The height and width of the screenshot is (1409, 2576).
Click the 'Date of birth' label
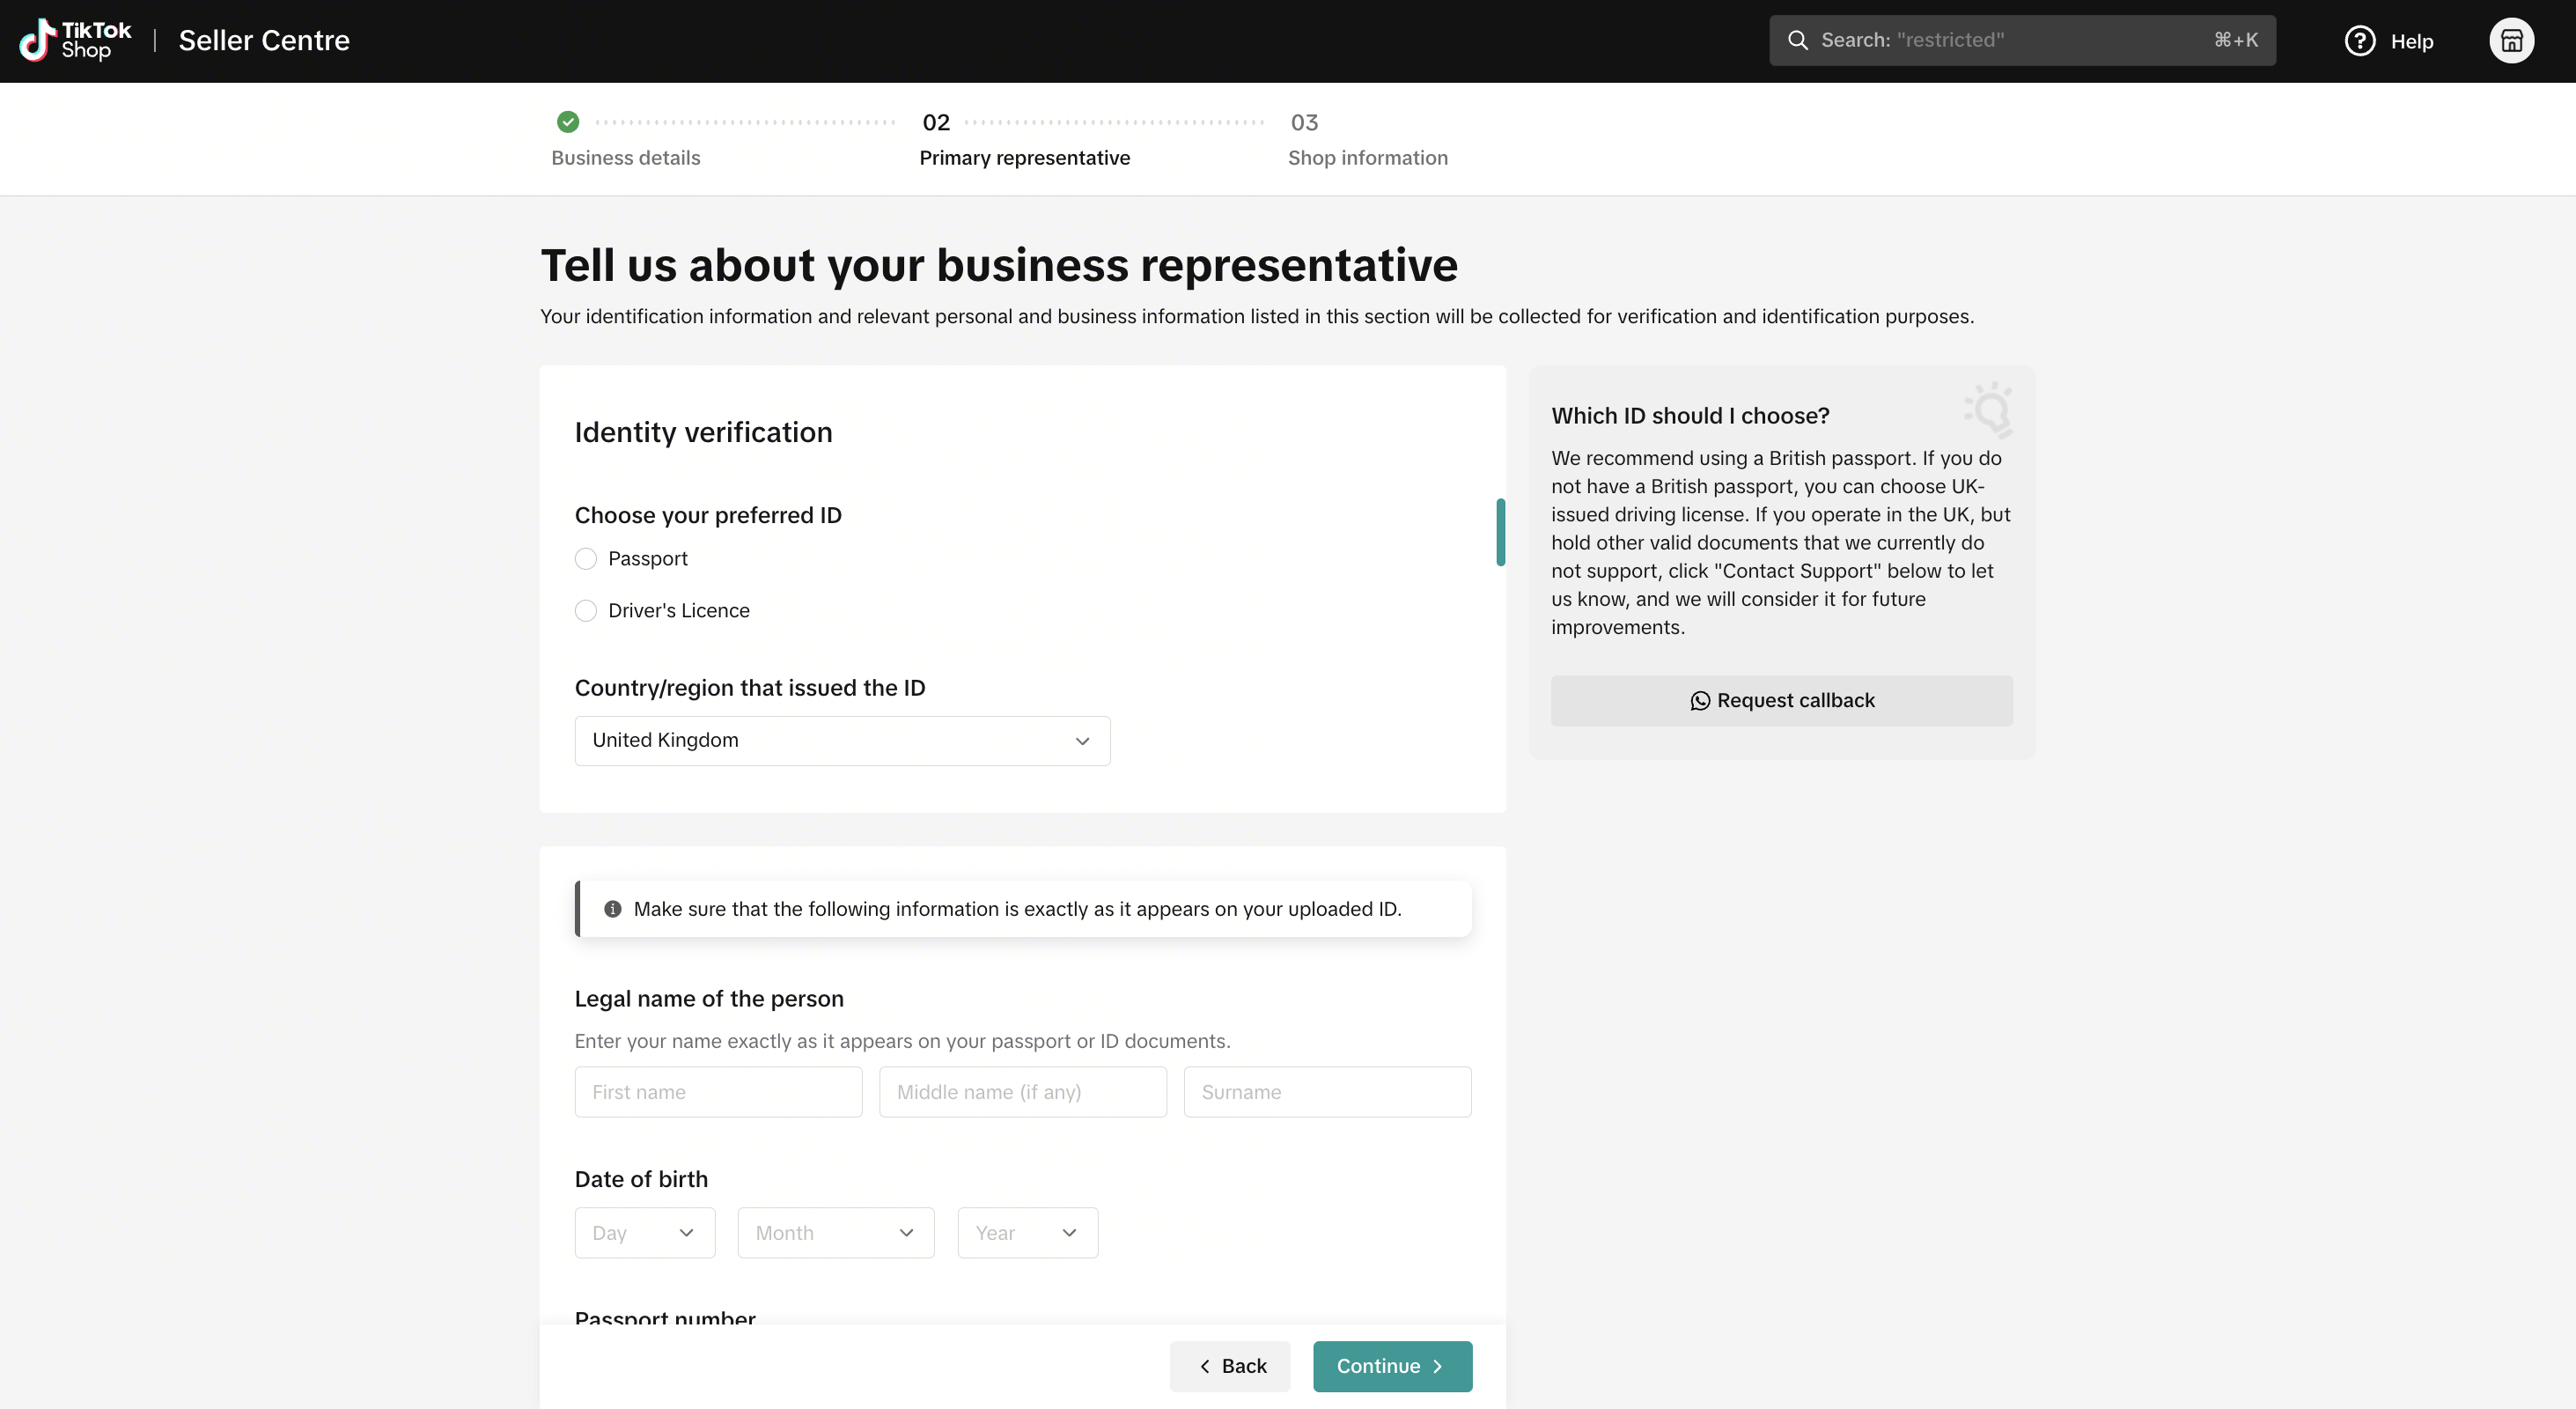(x=641, y=1180)
